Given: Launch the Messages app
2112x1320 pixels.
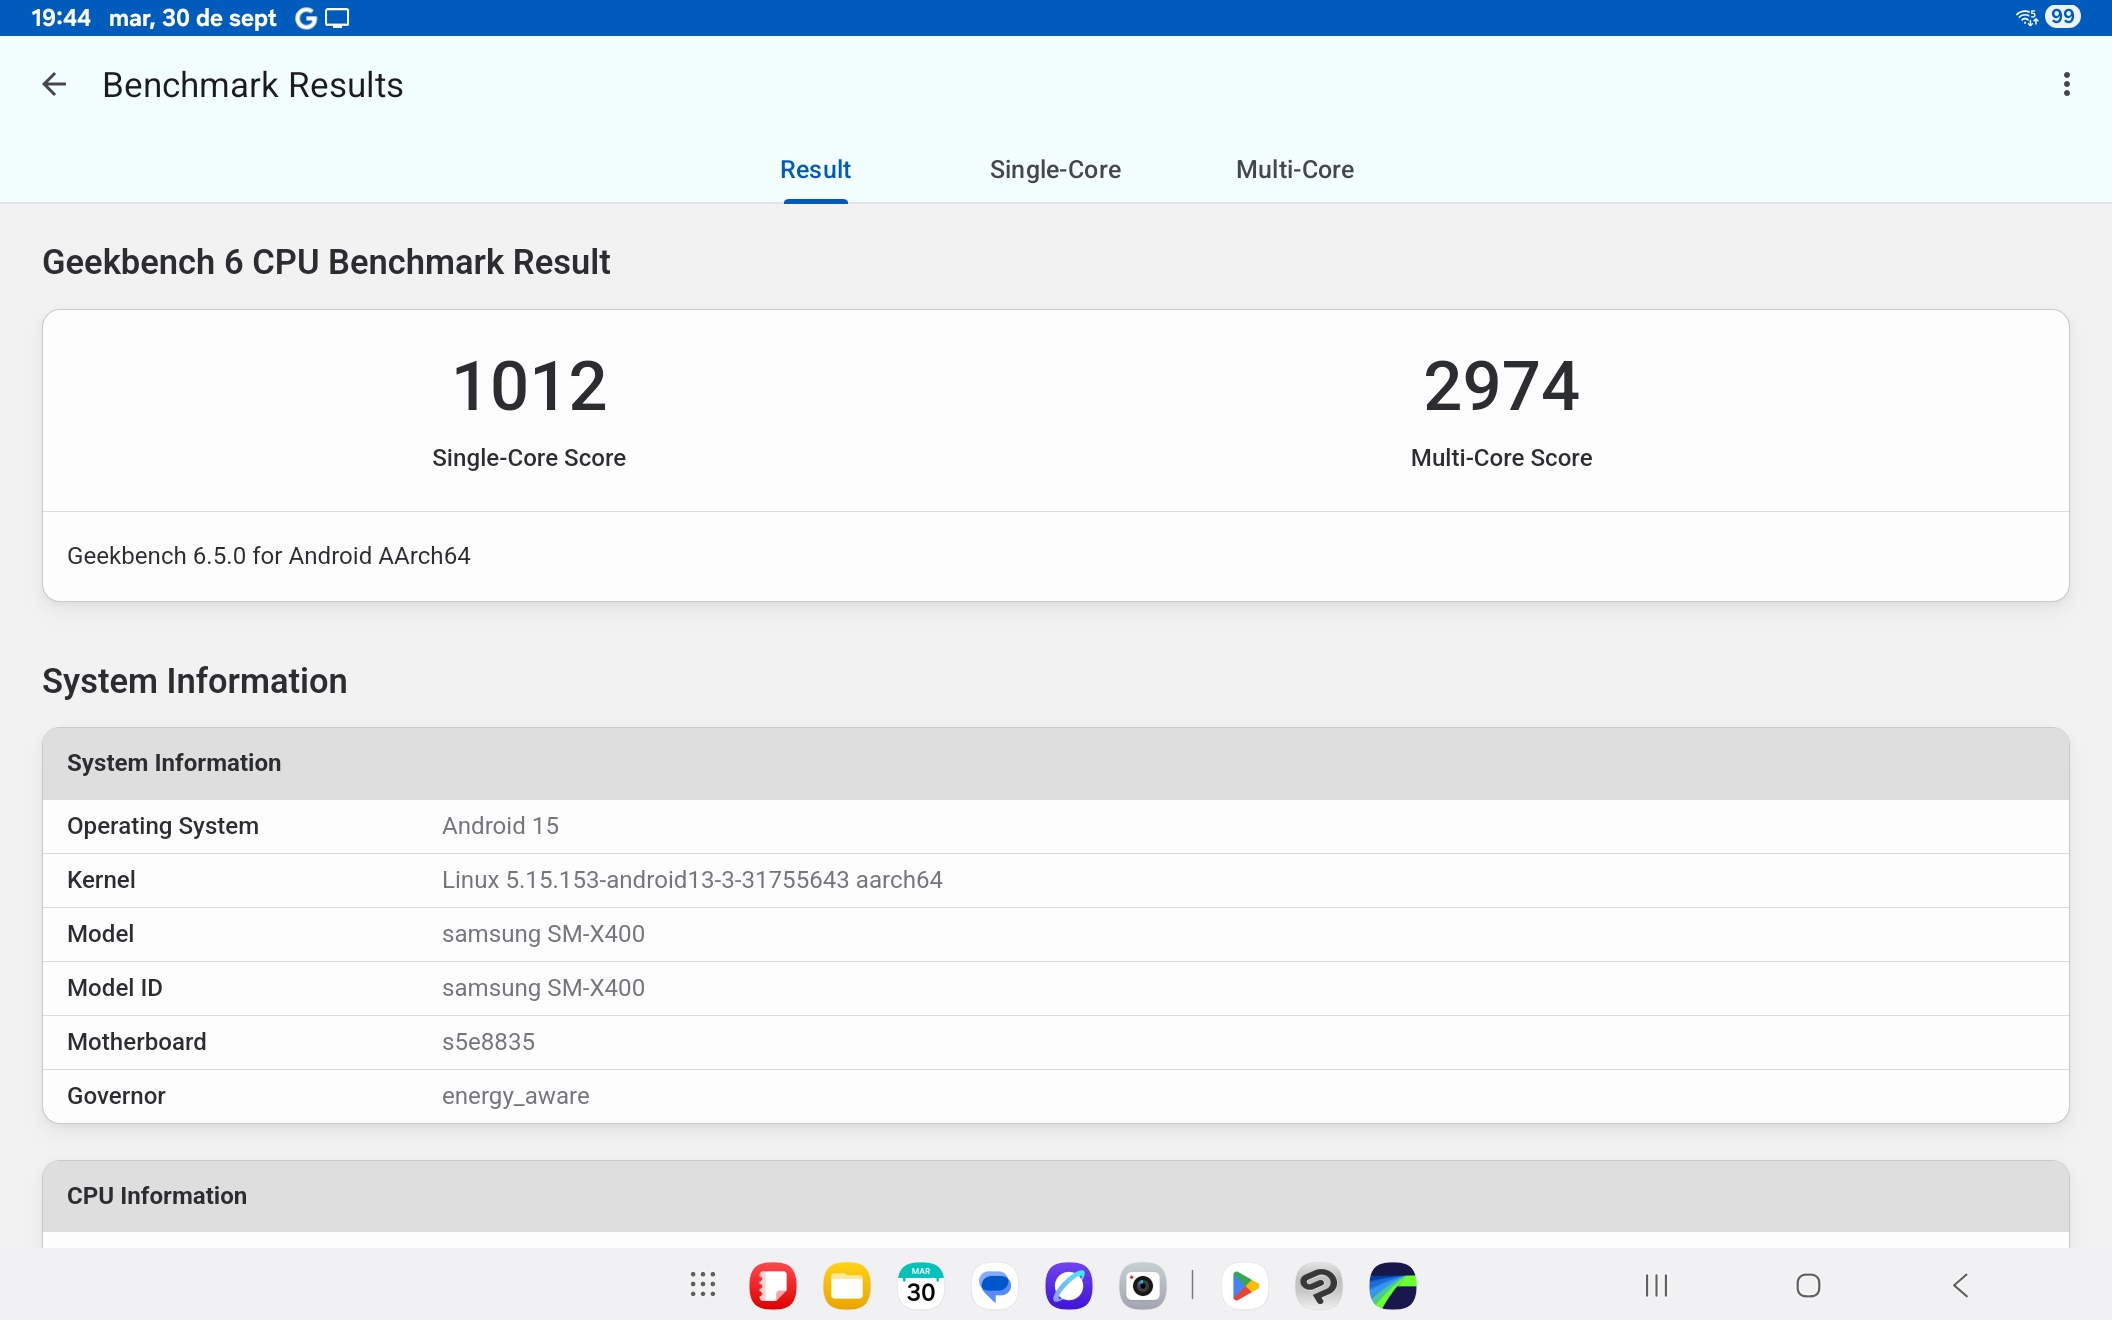Looking at the screenshot, I should [x=995, y=1285].
